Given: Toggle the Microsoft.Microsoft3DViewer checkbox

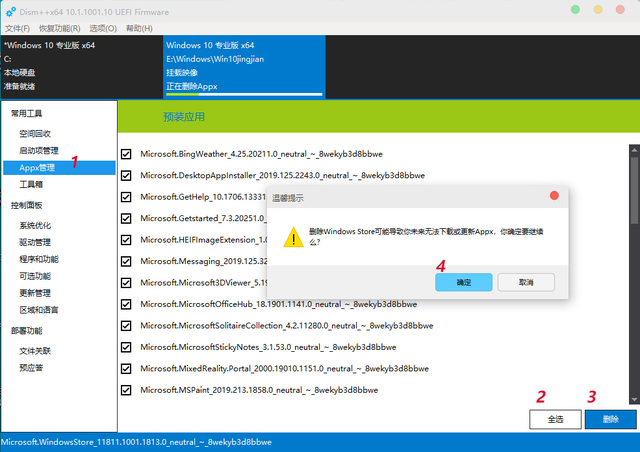Looking at the screenshot, I should pos(126,283).
